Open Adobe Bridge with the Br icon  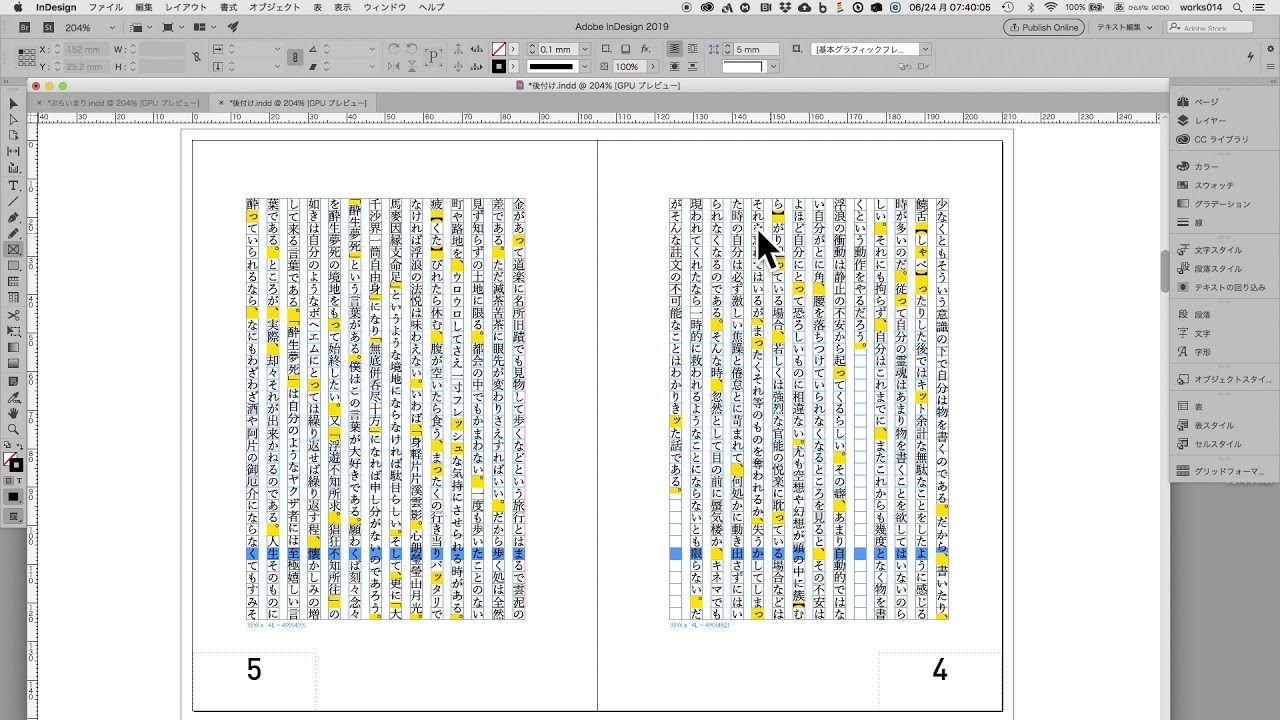(x=25, y=28)
